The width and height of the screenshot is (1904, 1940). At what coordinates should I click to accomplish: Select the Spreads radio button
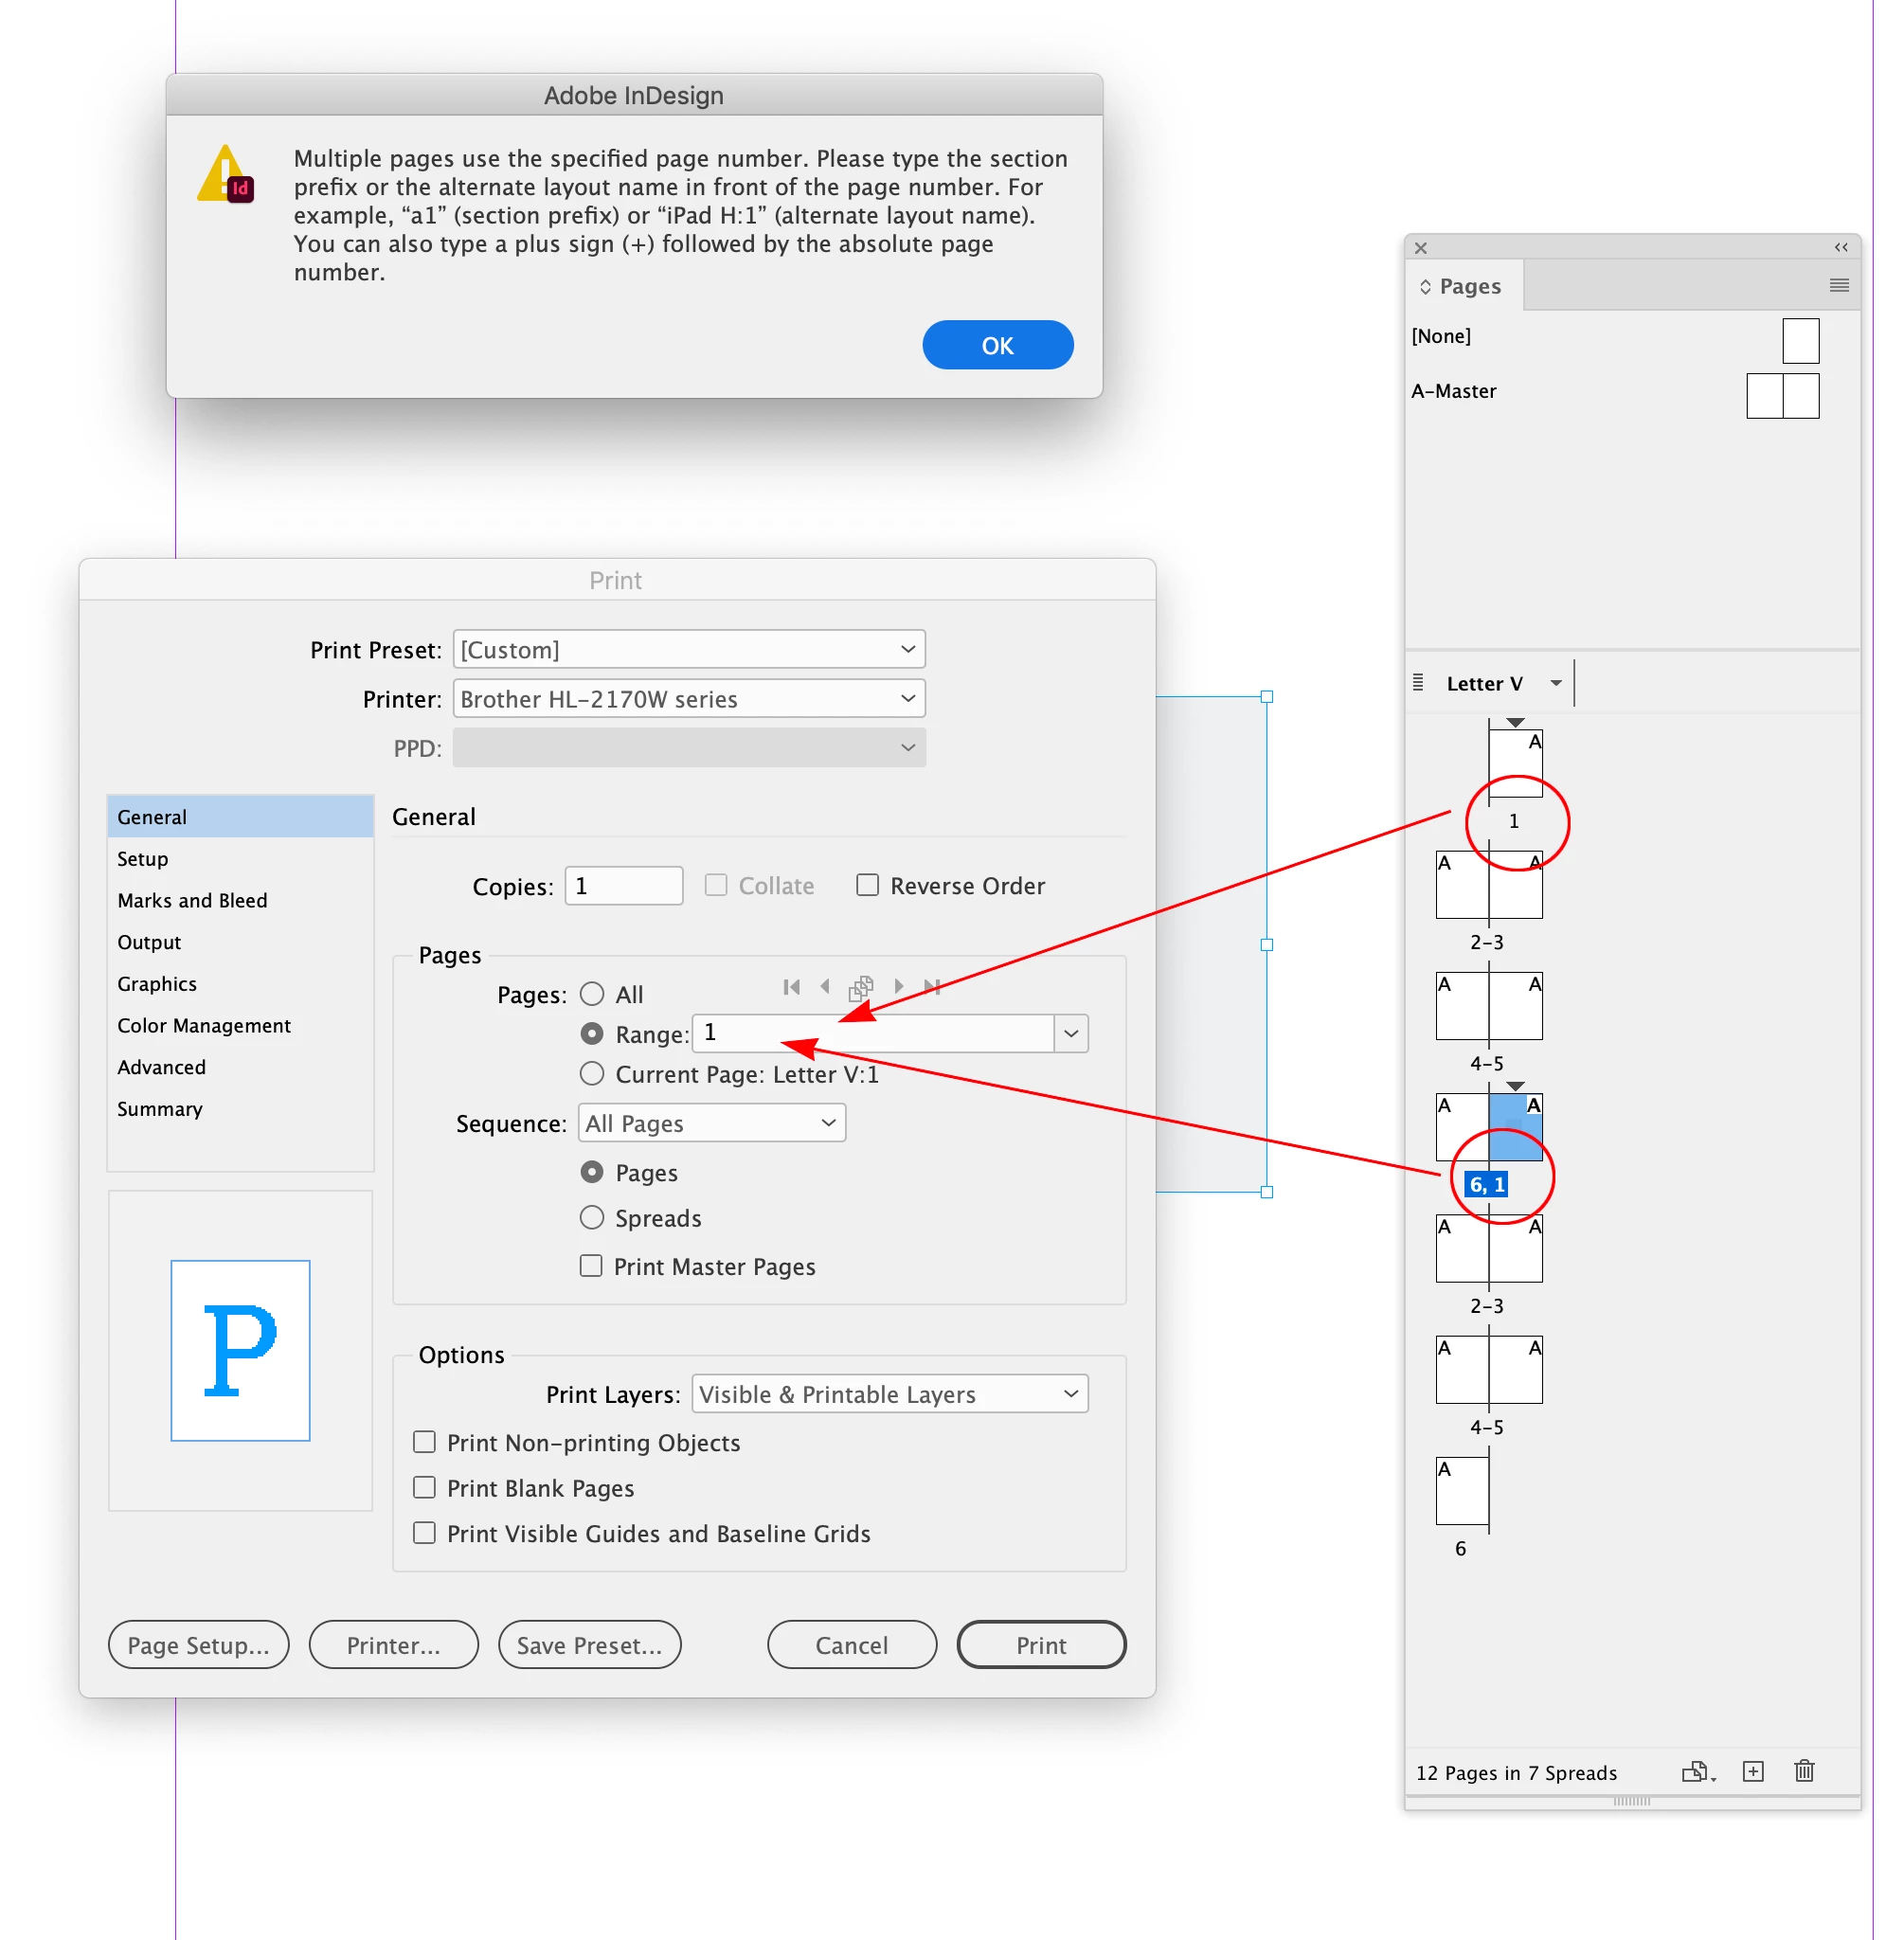point(592,1218)
